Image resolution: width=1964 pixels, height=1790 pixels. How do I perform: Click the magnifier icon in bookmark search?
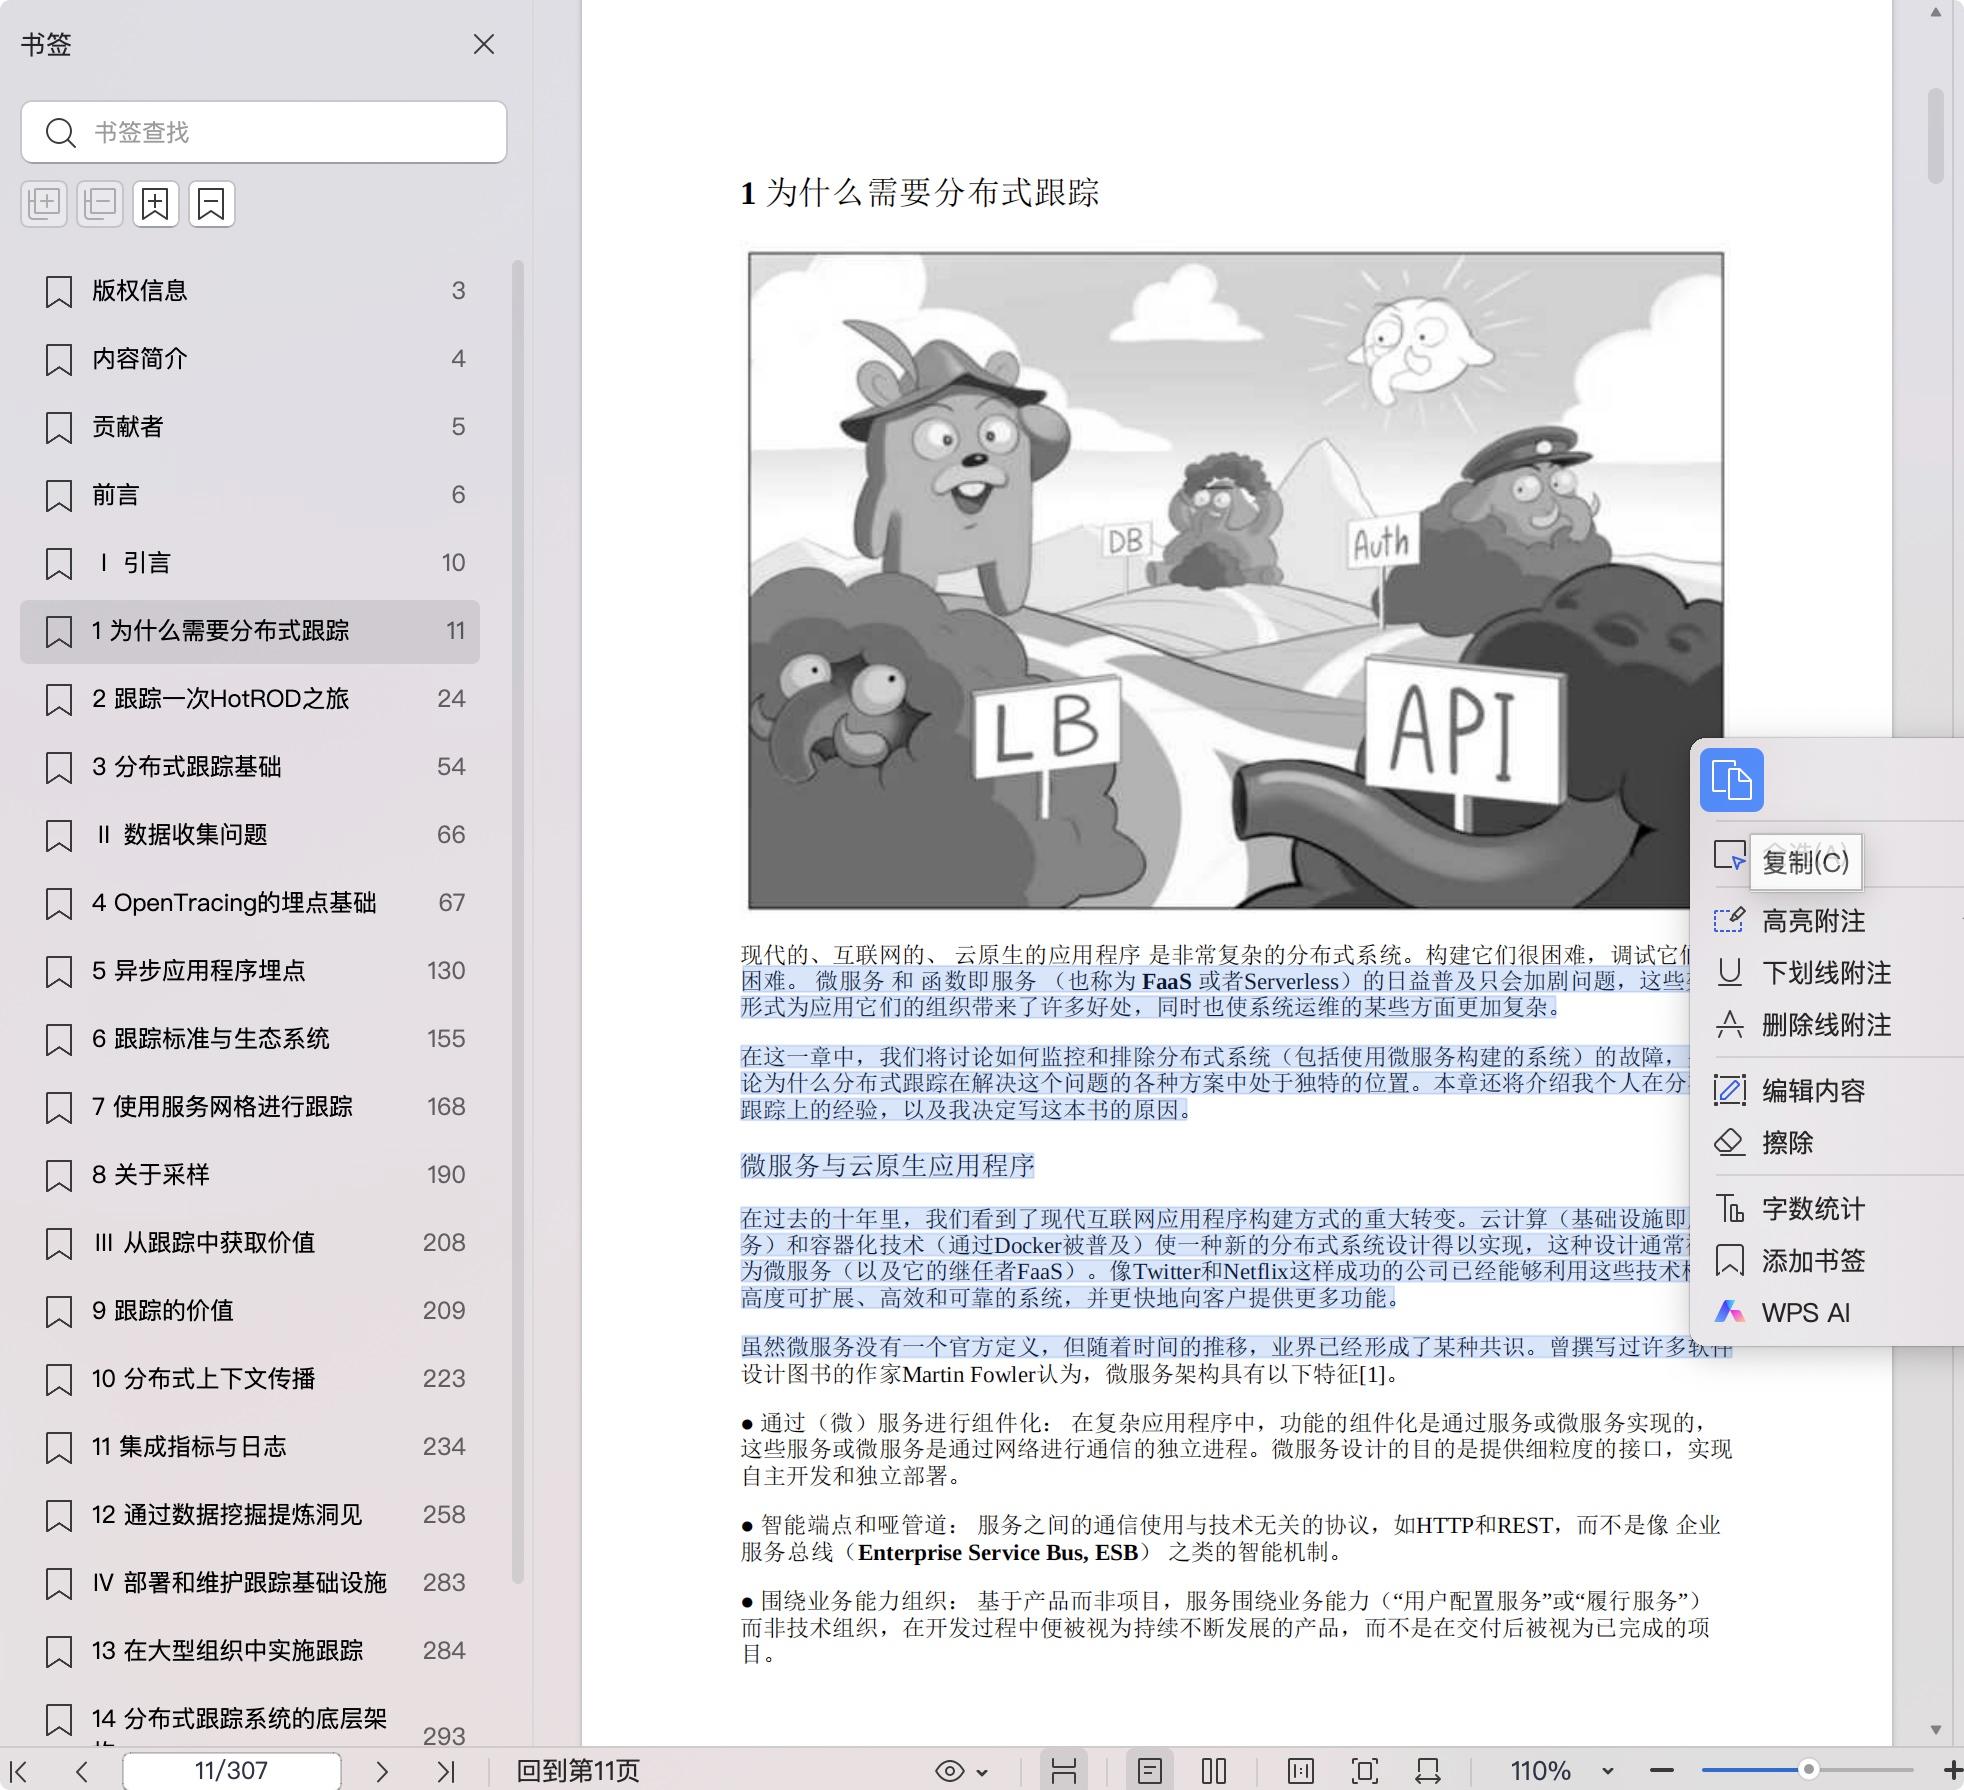(61, 132)
